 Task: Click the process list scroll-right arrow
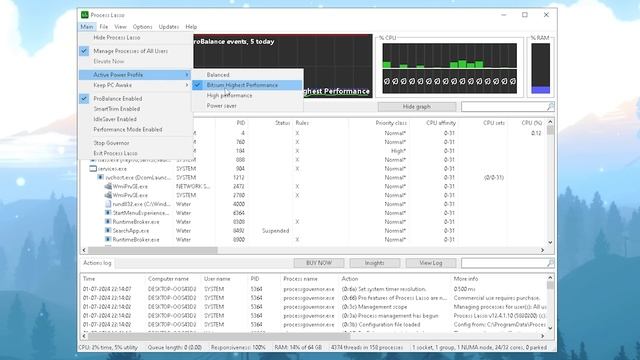pyautogui.click(x=542, y=250)
